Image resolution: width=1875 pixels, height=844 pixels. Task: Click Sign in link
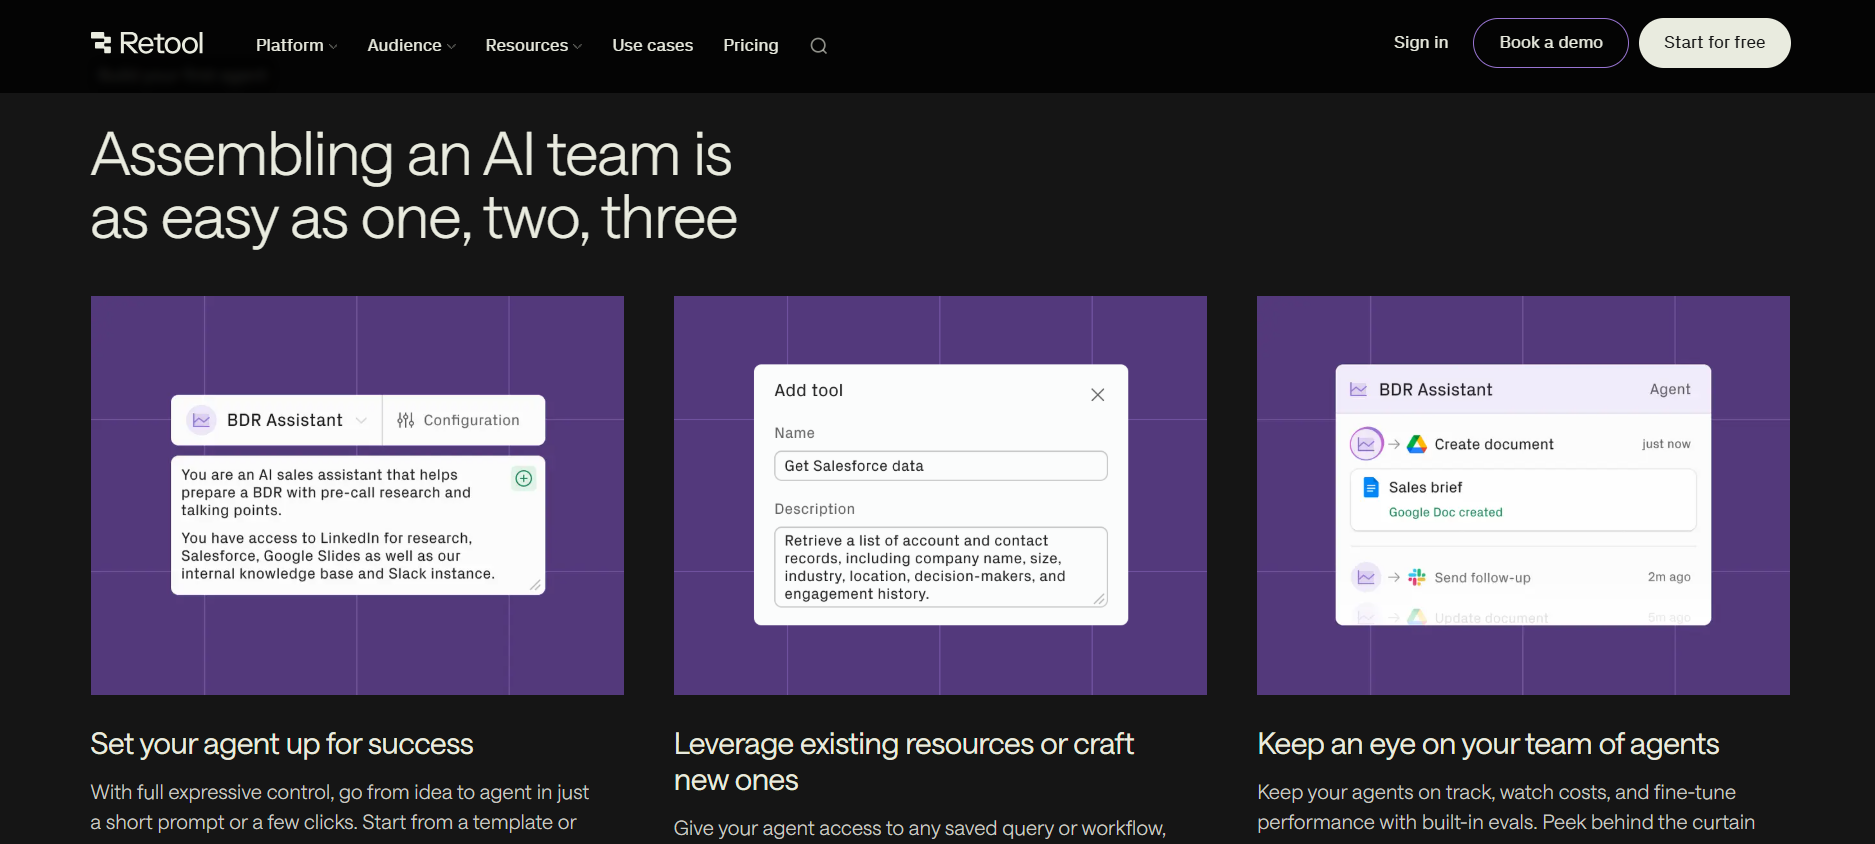pyautogui.click(x=1420, y=42)
